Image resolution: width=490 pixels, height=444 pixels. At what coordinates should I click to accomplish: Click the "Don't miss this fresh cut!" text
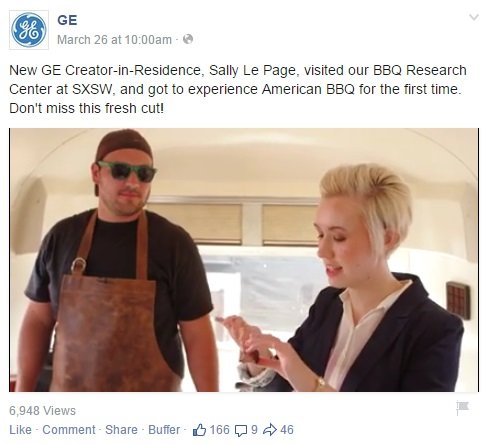[x=87, y=108]
